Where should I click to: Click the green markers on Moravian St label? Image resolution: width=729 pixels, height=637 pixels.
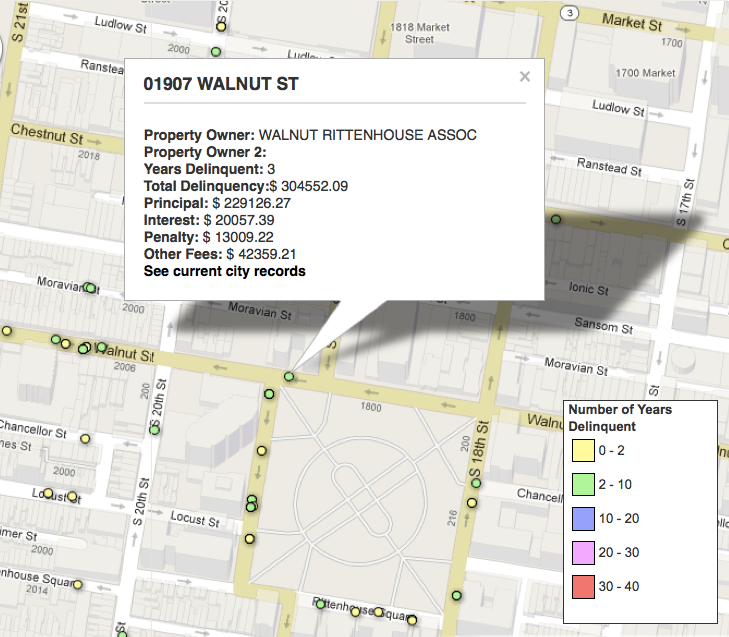pos(90,288)
